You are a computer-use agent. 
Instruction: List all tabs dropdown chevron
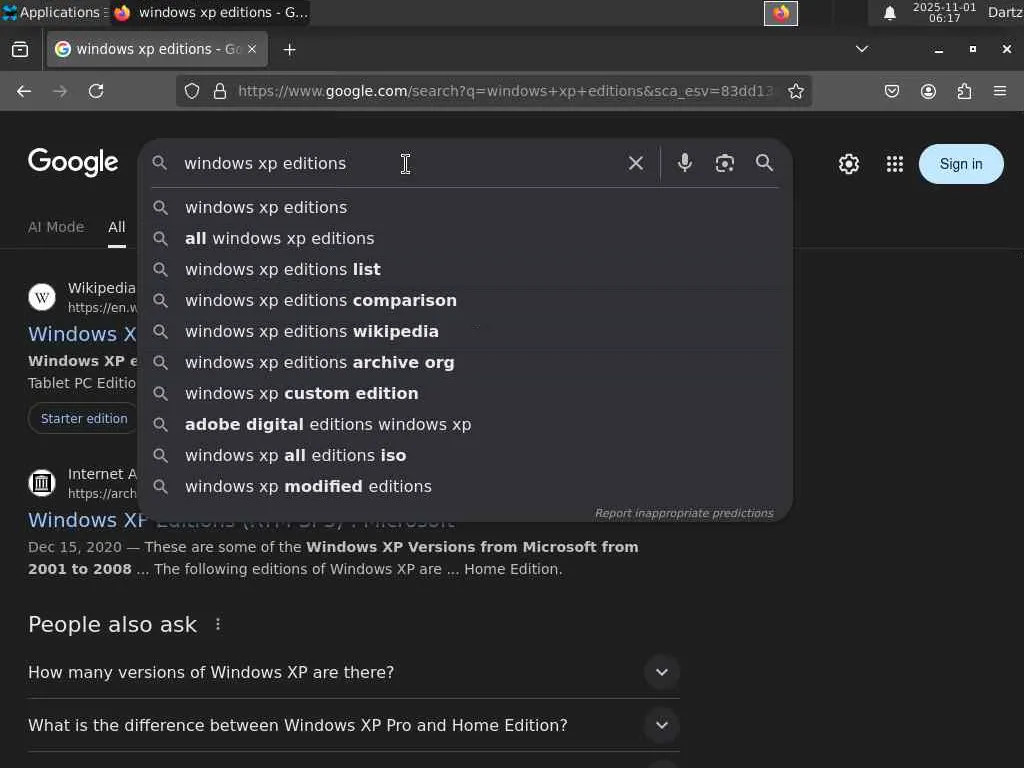click(862, 49)
